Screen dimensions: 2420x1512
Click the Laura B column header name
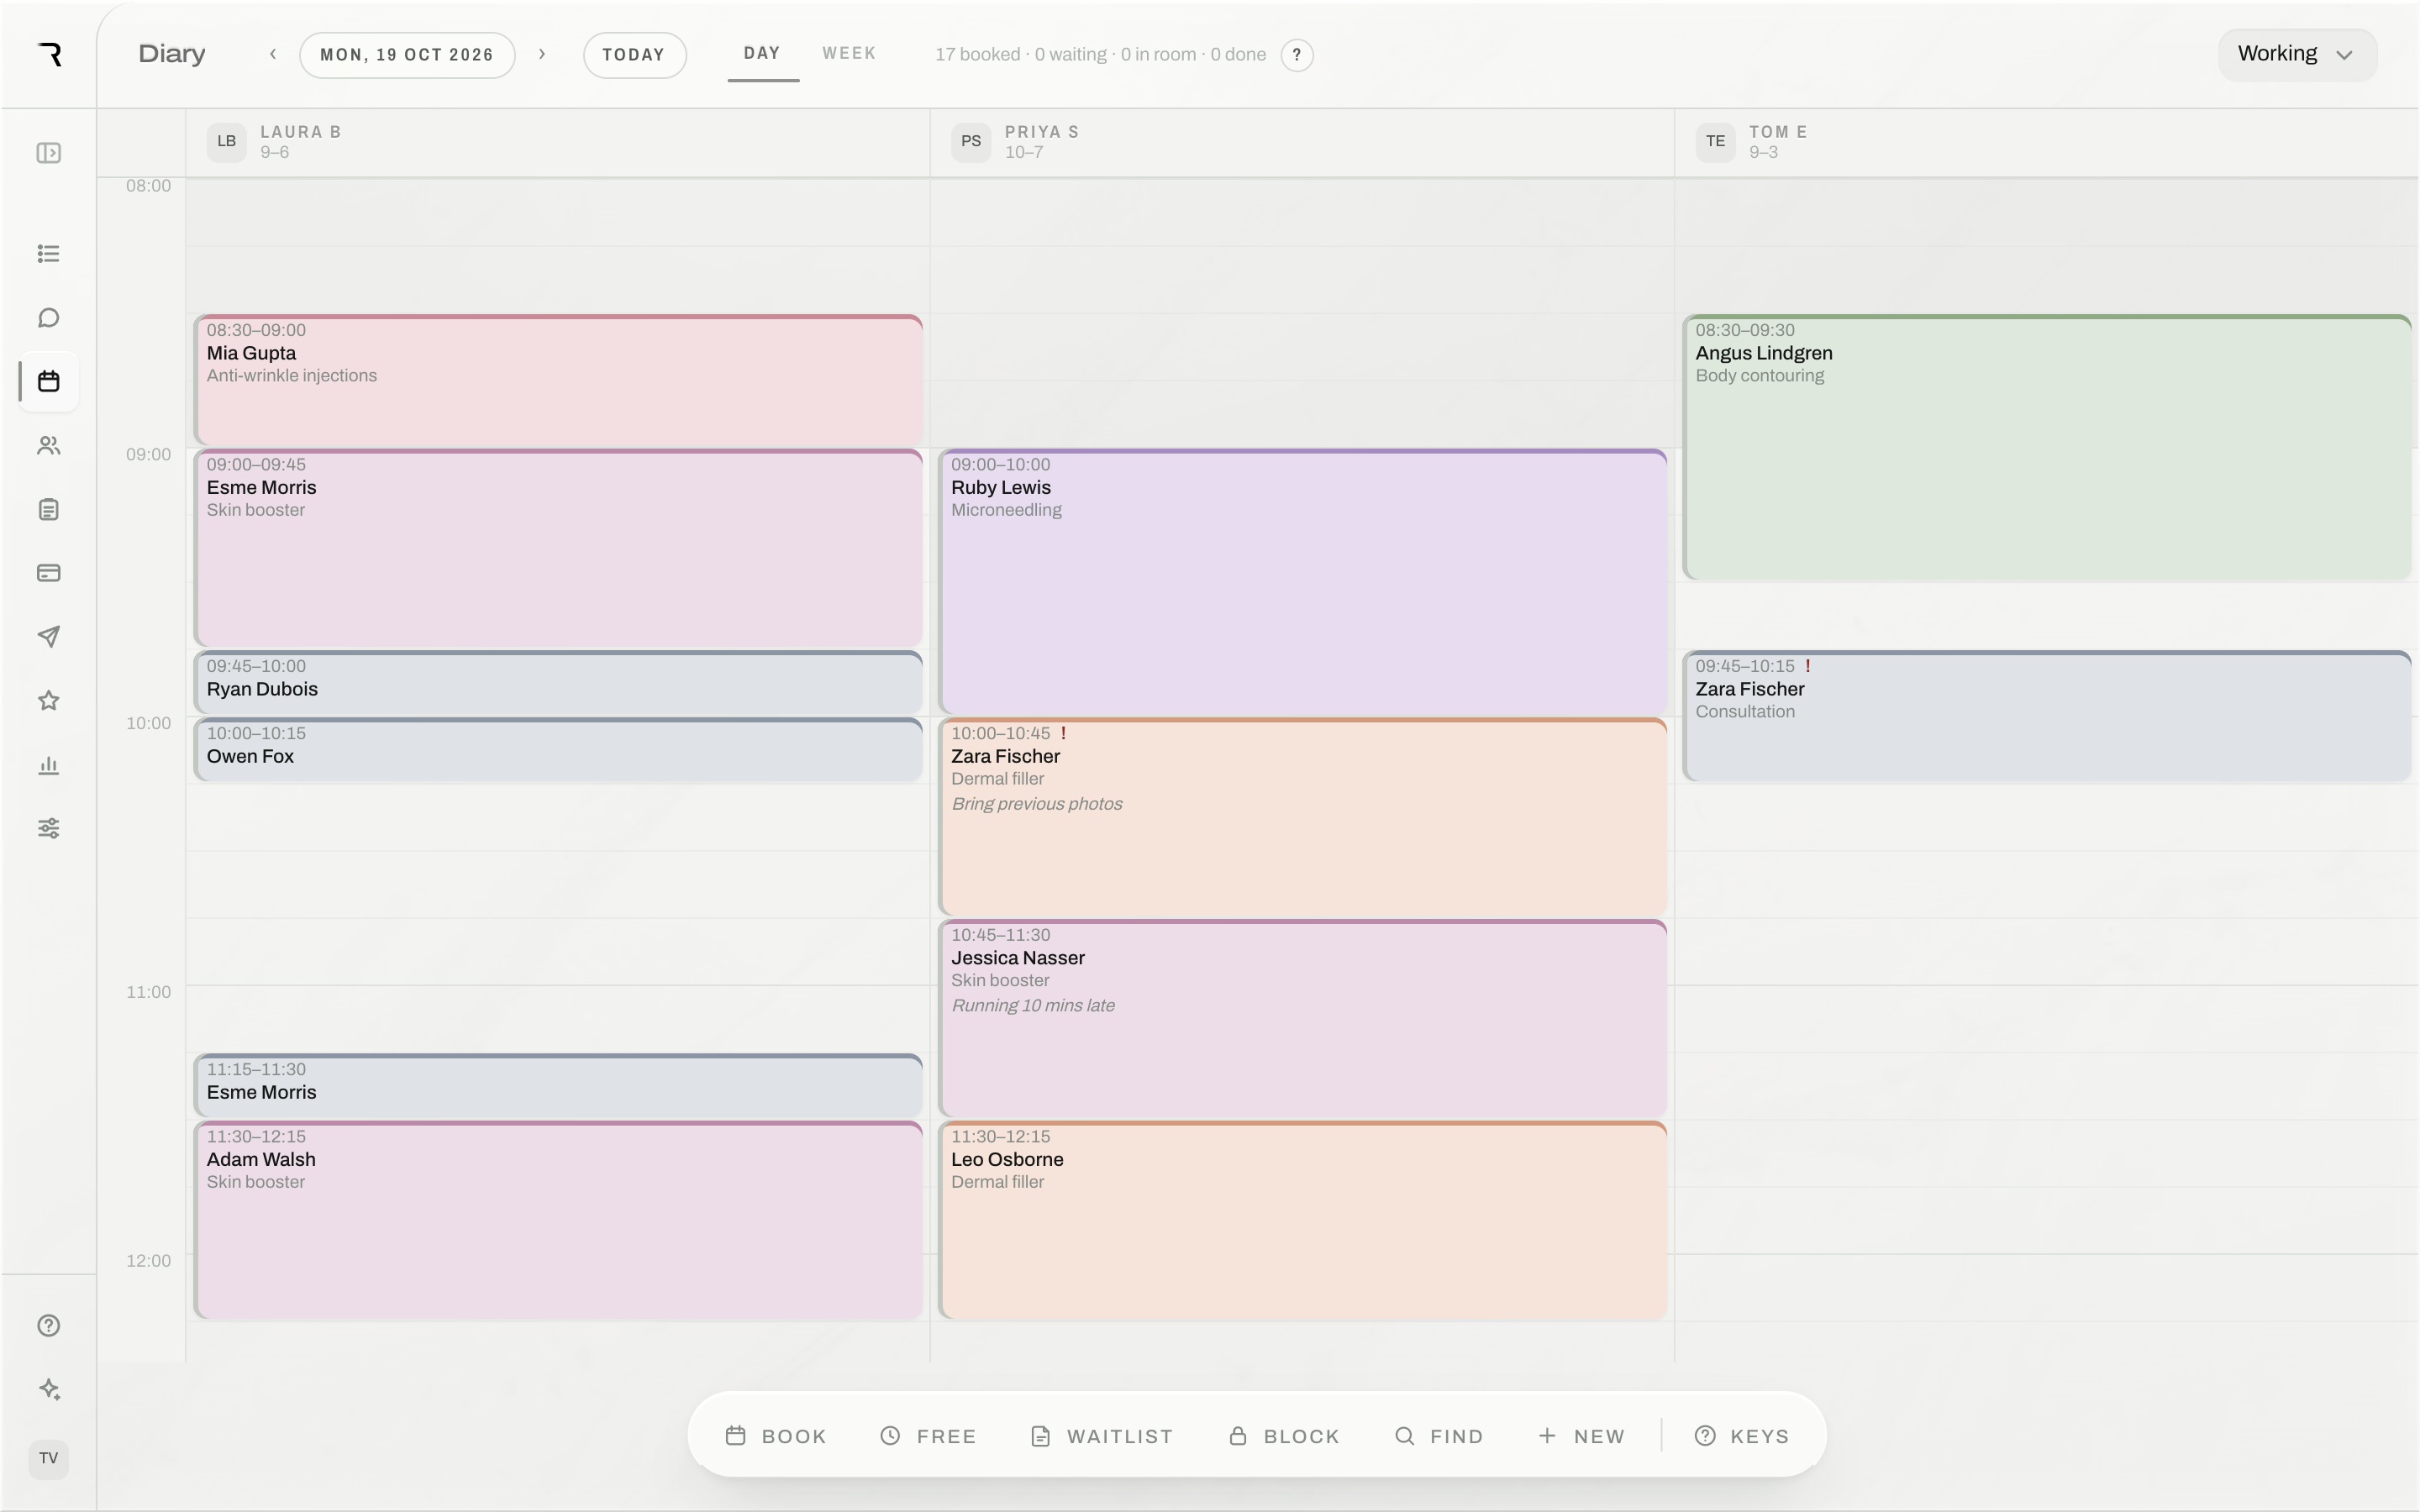tap(301, 132)
